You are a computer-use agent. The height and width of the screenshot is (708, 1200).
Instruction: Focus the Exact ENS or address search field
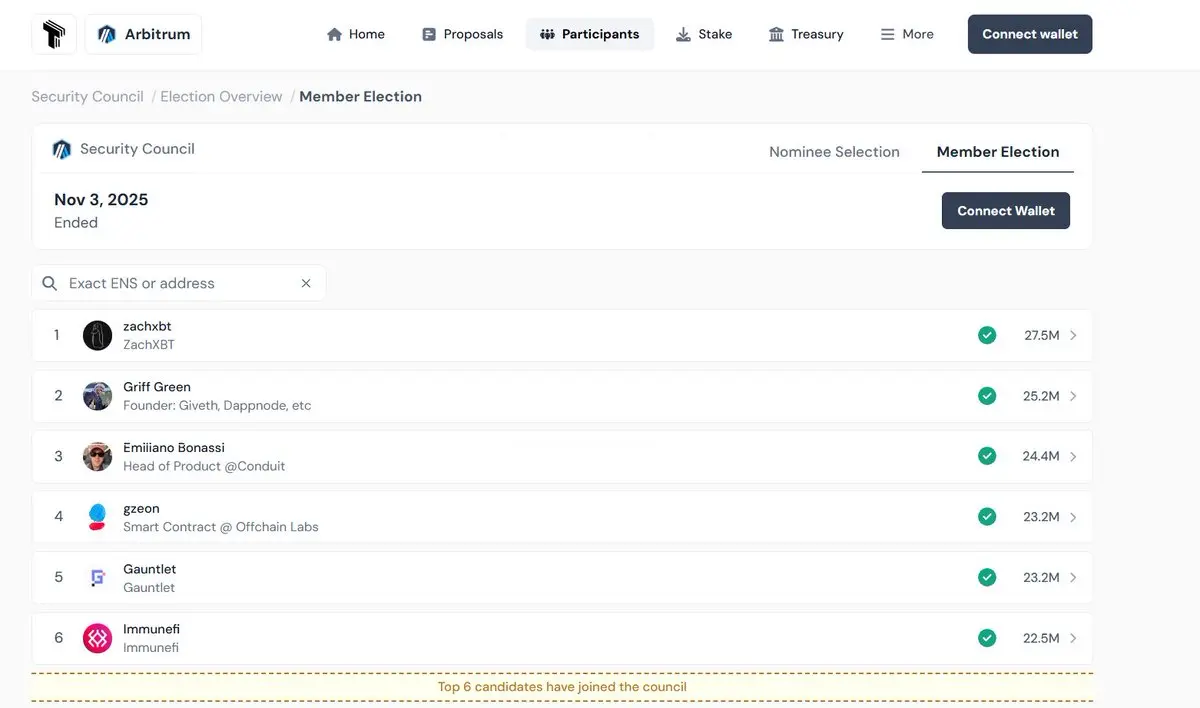(x=179, y=283)
